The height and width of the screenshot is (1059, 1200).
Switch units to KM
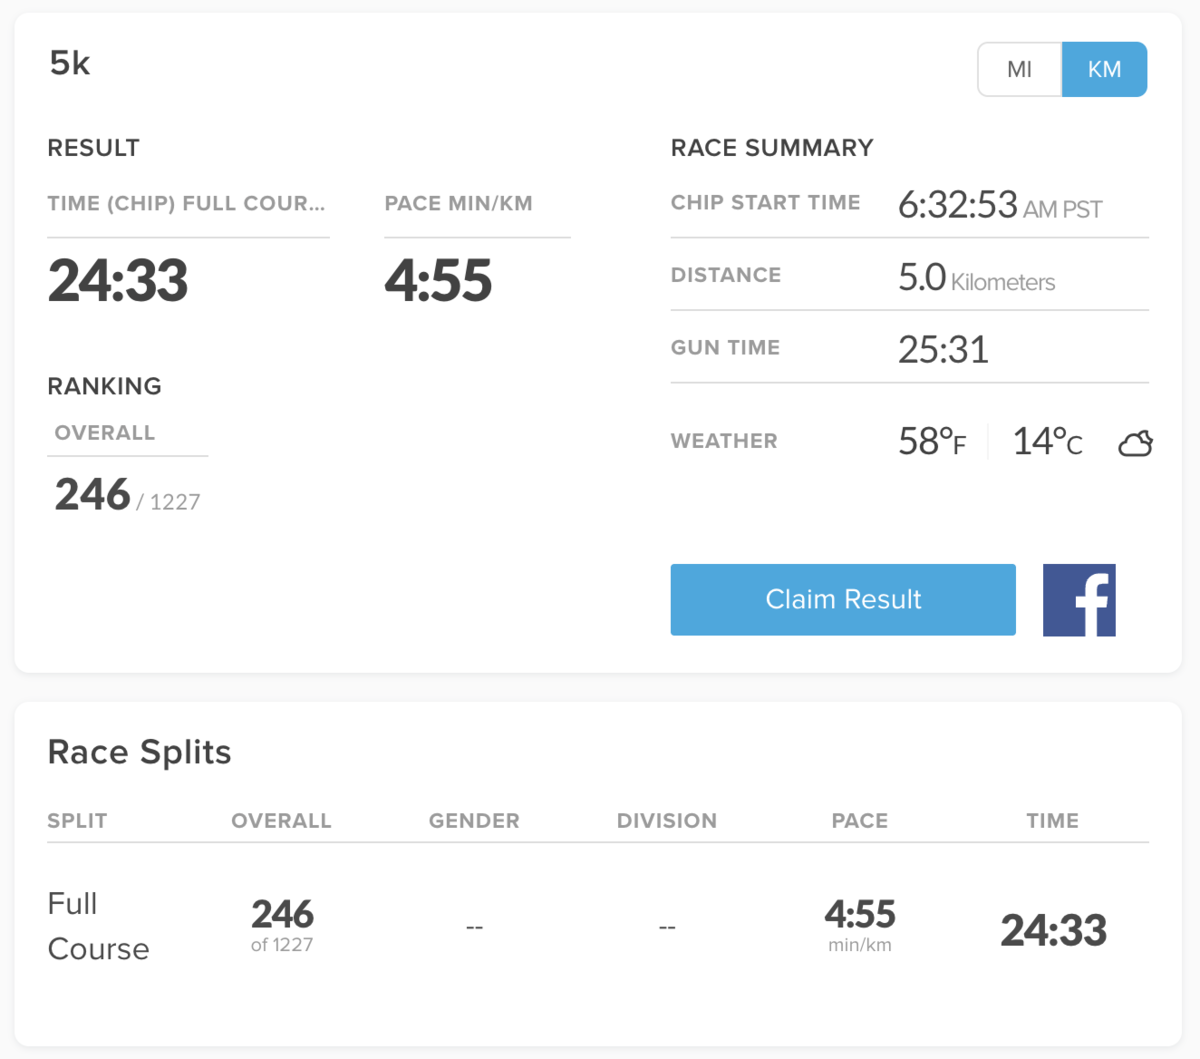(x=1104, y=69)
